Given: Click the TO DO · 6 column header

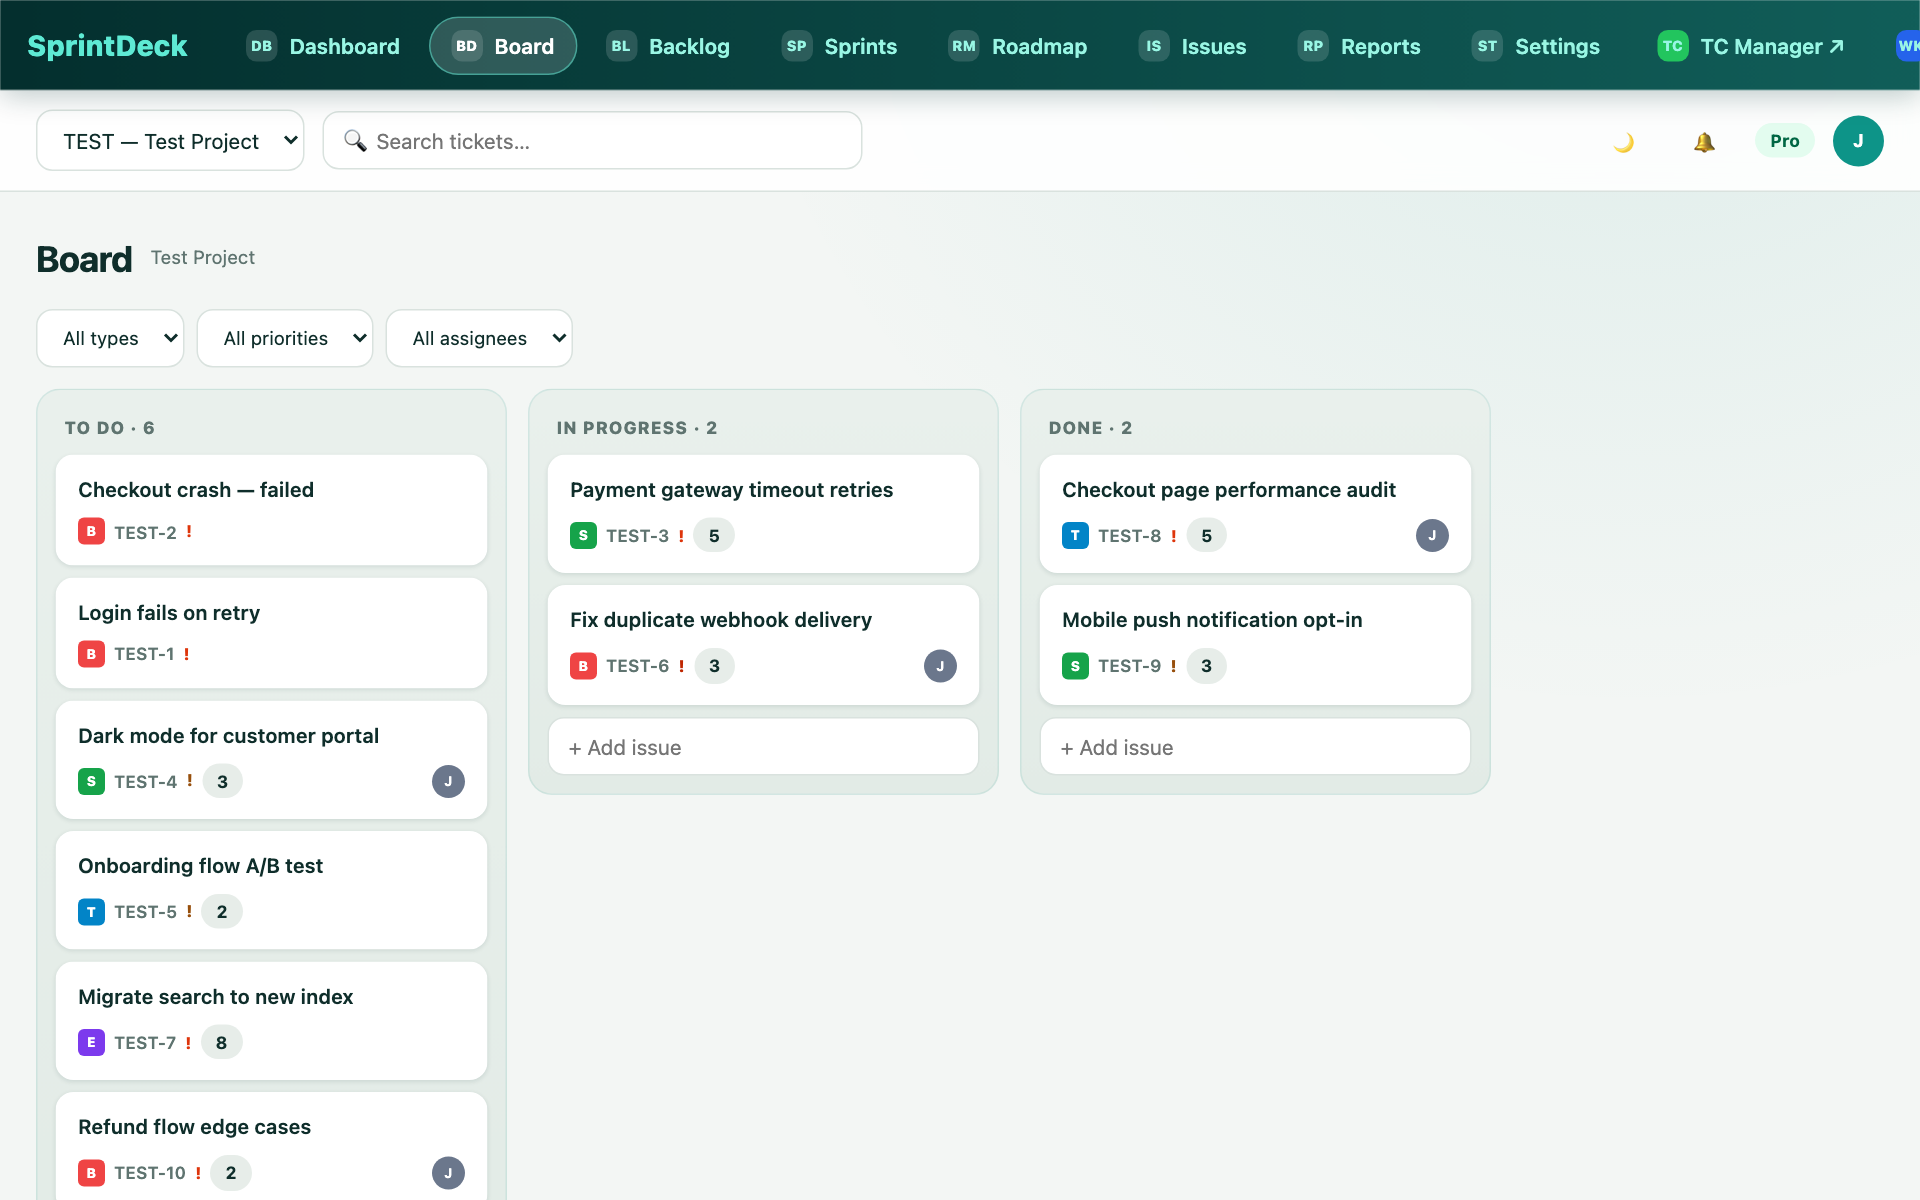Looking at the screenshot, I should [x=110, y=428].
